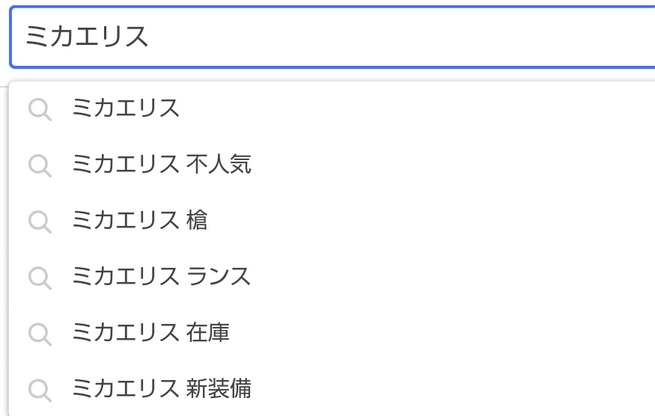
Task: Pick the ミカエリス 槍 suggestion
Action: [x=332, y=221]
